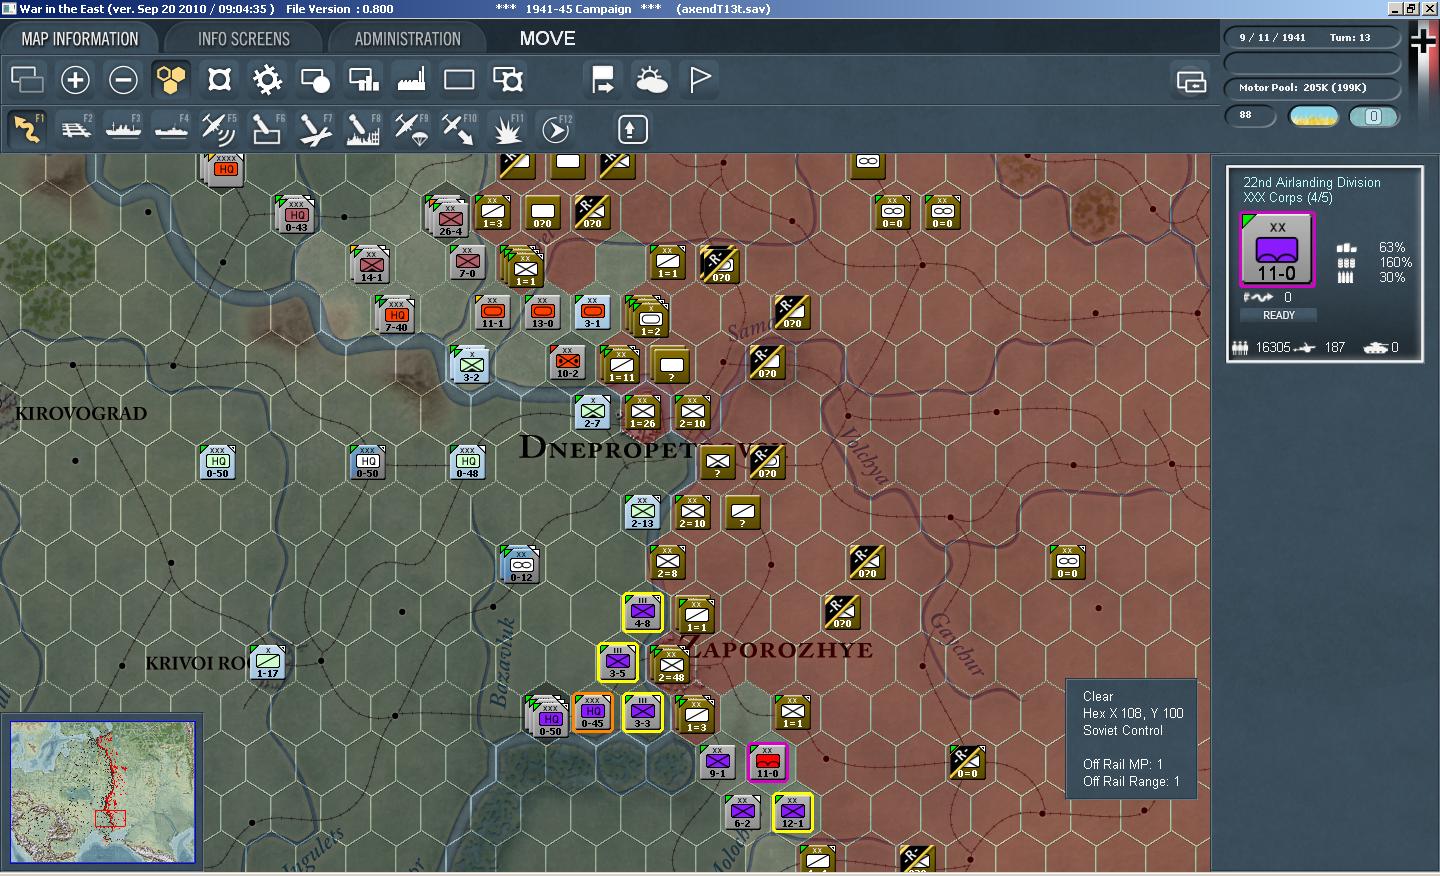Click the rectangle with bar chart icon
Screen dimensions: 1440x876
(363, 80)
